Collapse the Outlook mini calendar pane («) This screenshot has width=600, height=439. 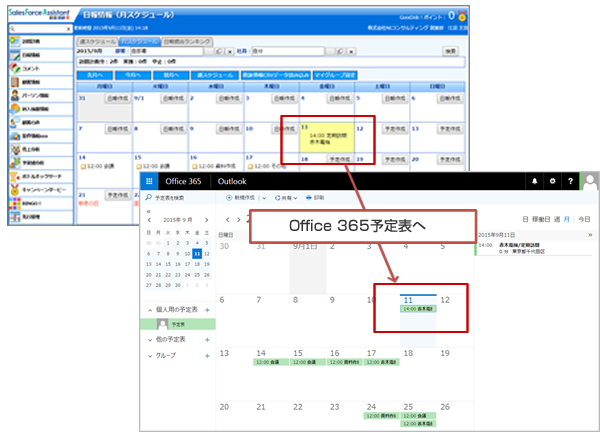[149, 211]
